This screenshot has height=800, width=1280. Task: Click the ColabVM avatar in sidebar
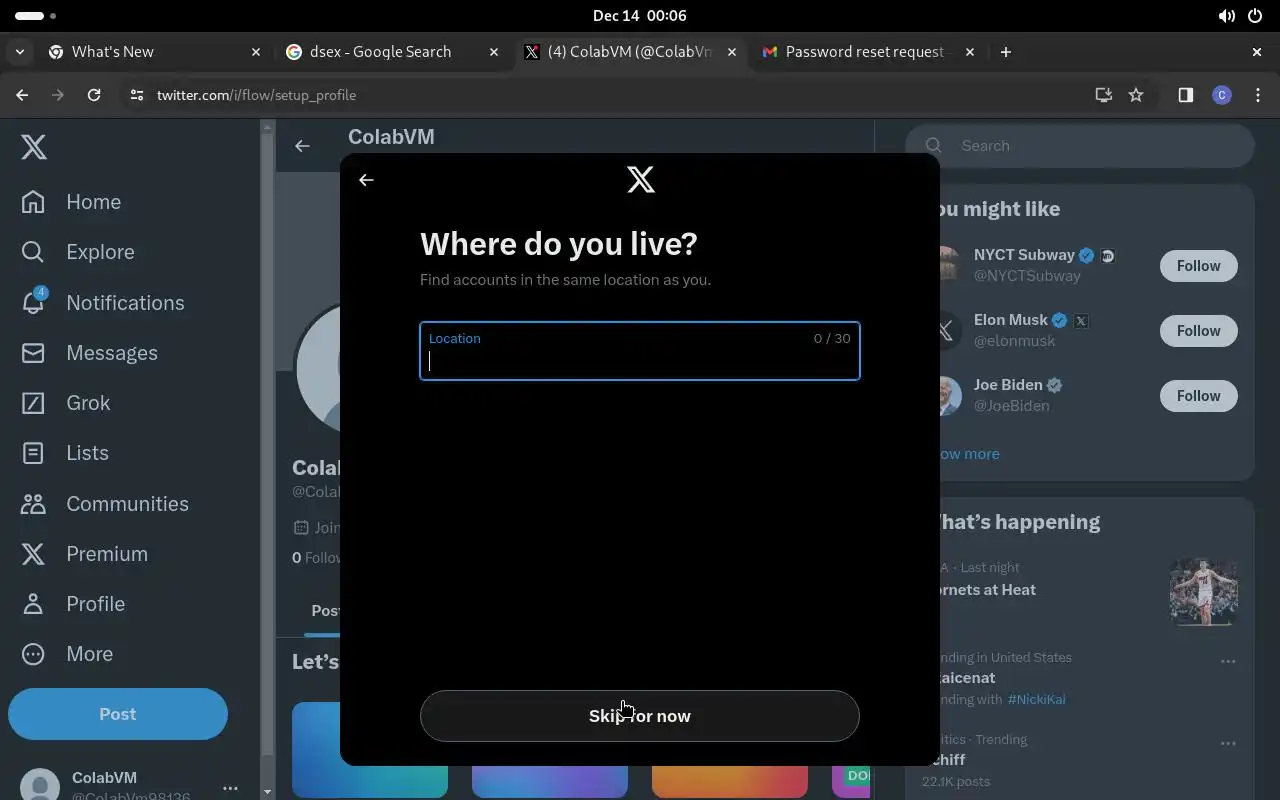[40, 786]
